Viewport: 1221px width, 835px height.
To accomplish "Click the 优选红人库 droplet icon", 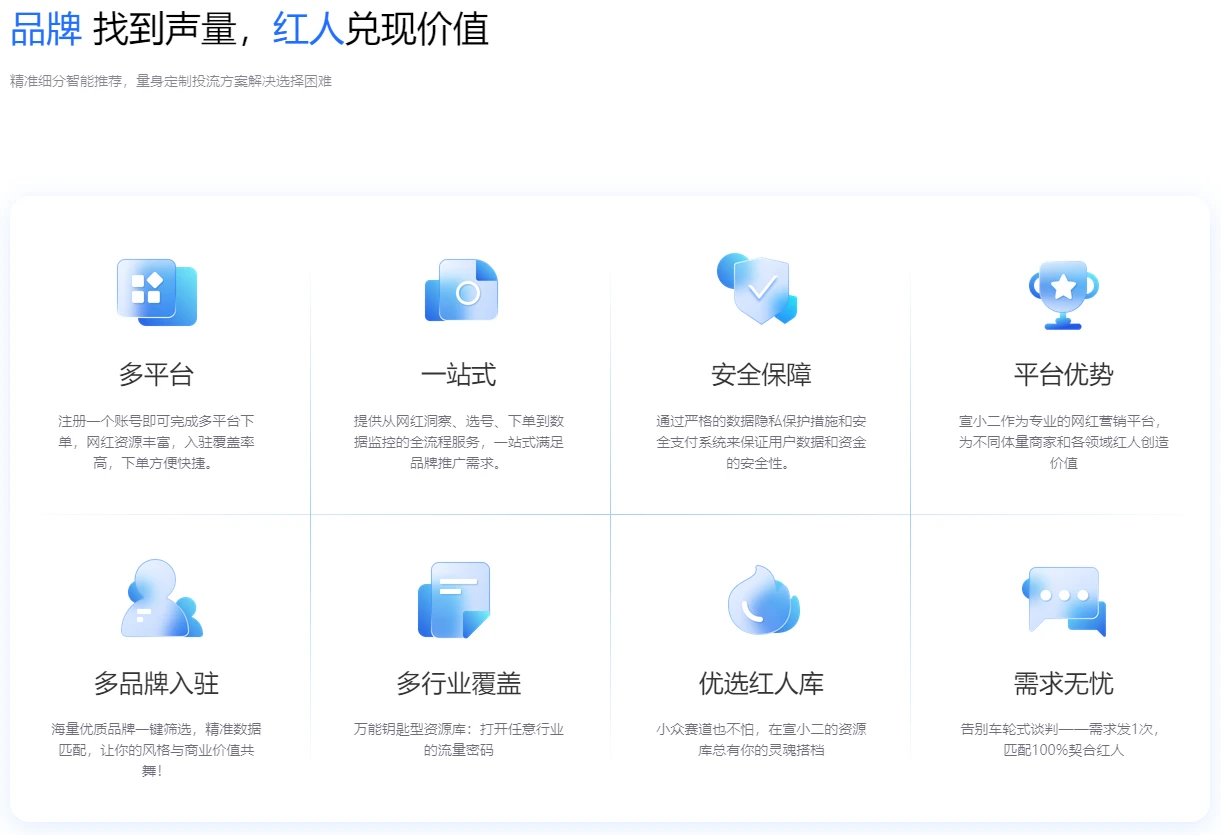I will click(762, 600).
